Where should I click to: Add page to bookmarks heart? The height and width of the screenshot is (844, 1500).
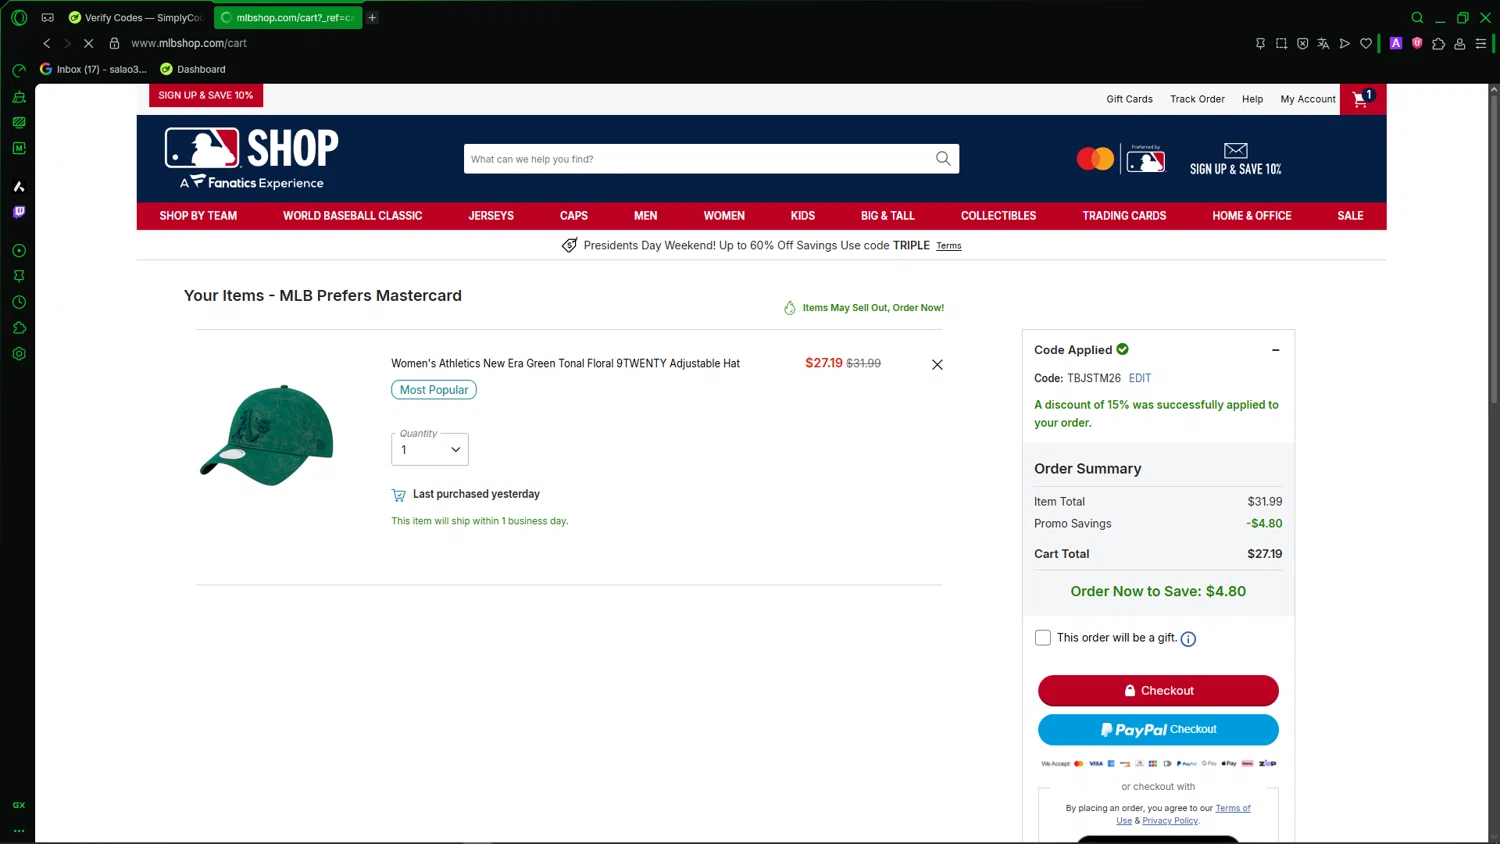click(1366, 43)
